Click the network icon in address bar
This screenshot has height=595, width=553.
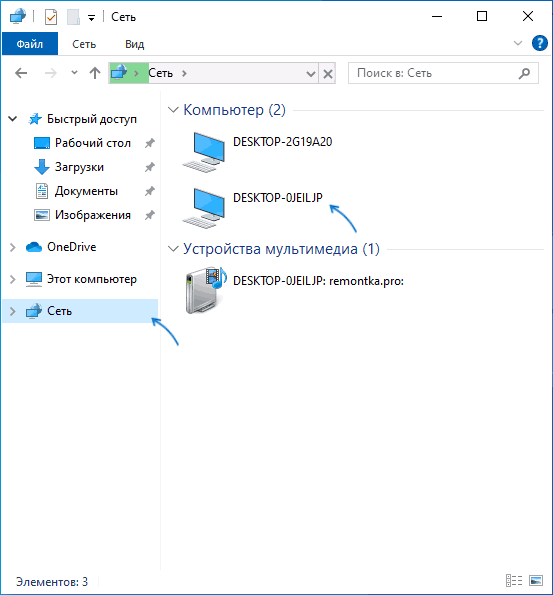coord(119,72)
